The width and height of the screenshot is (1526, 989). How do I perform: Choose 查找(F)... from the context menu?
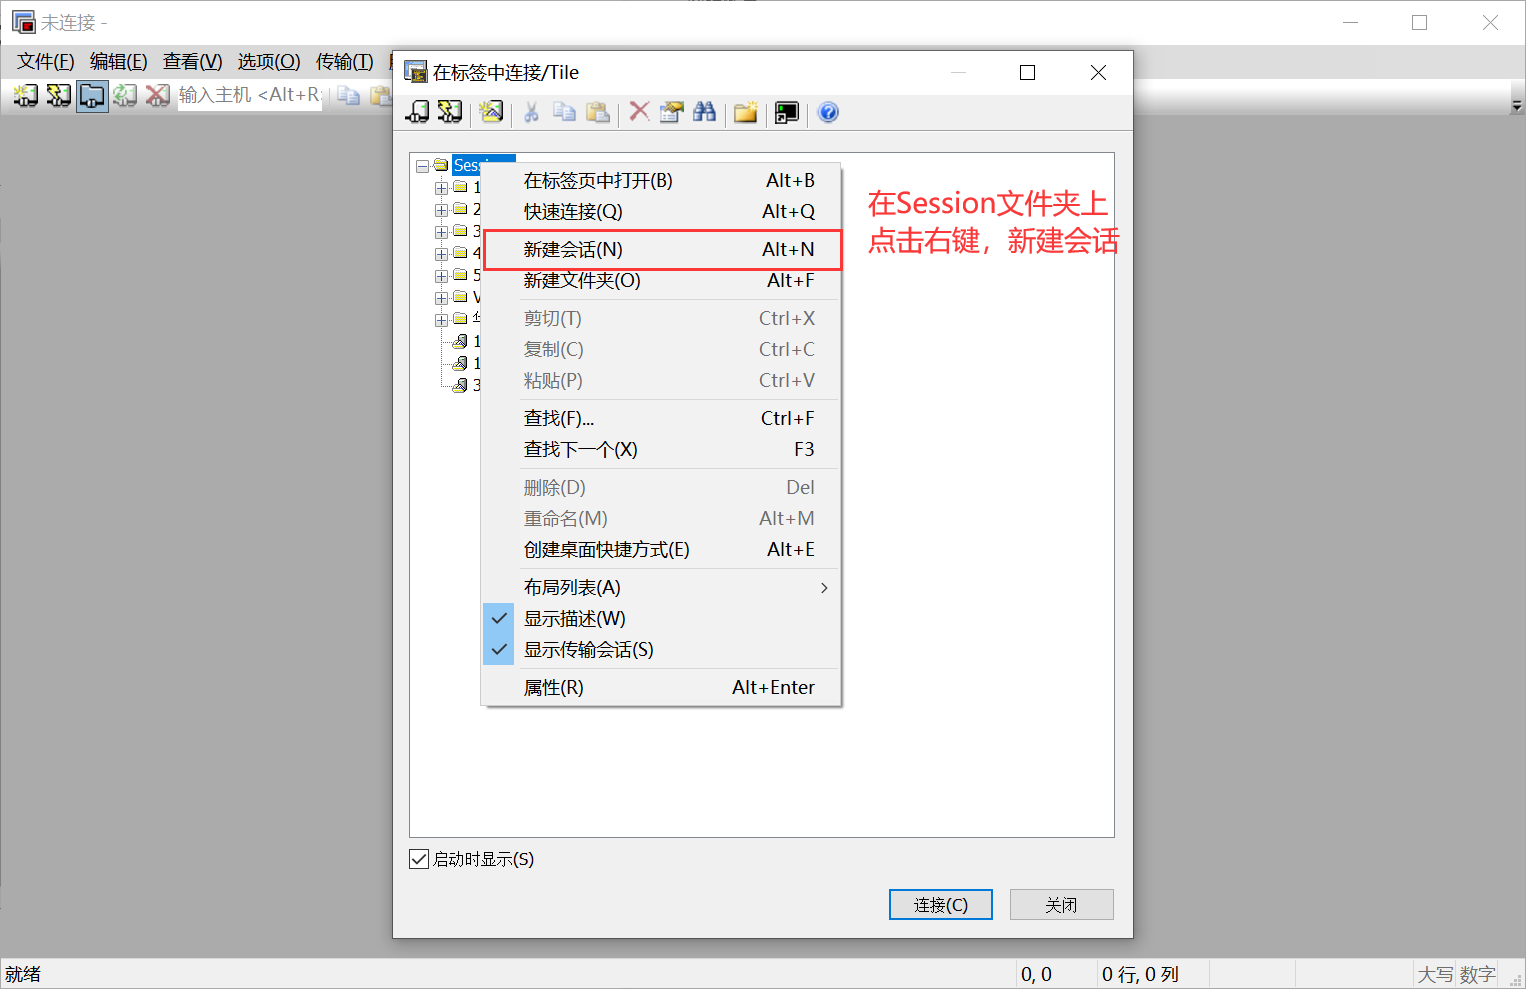661,419
